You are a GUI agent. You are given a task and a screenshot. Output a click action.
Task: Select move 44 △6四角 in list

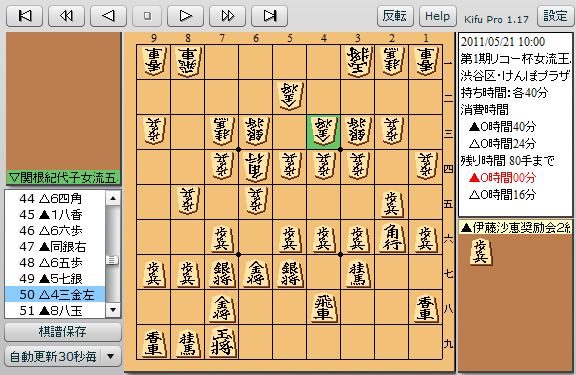55,198
